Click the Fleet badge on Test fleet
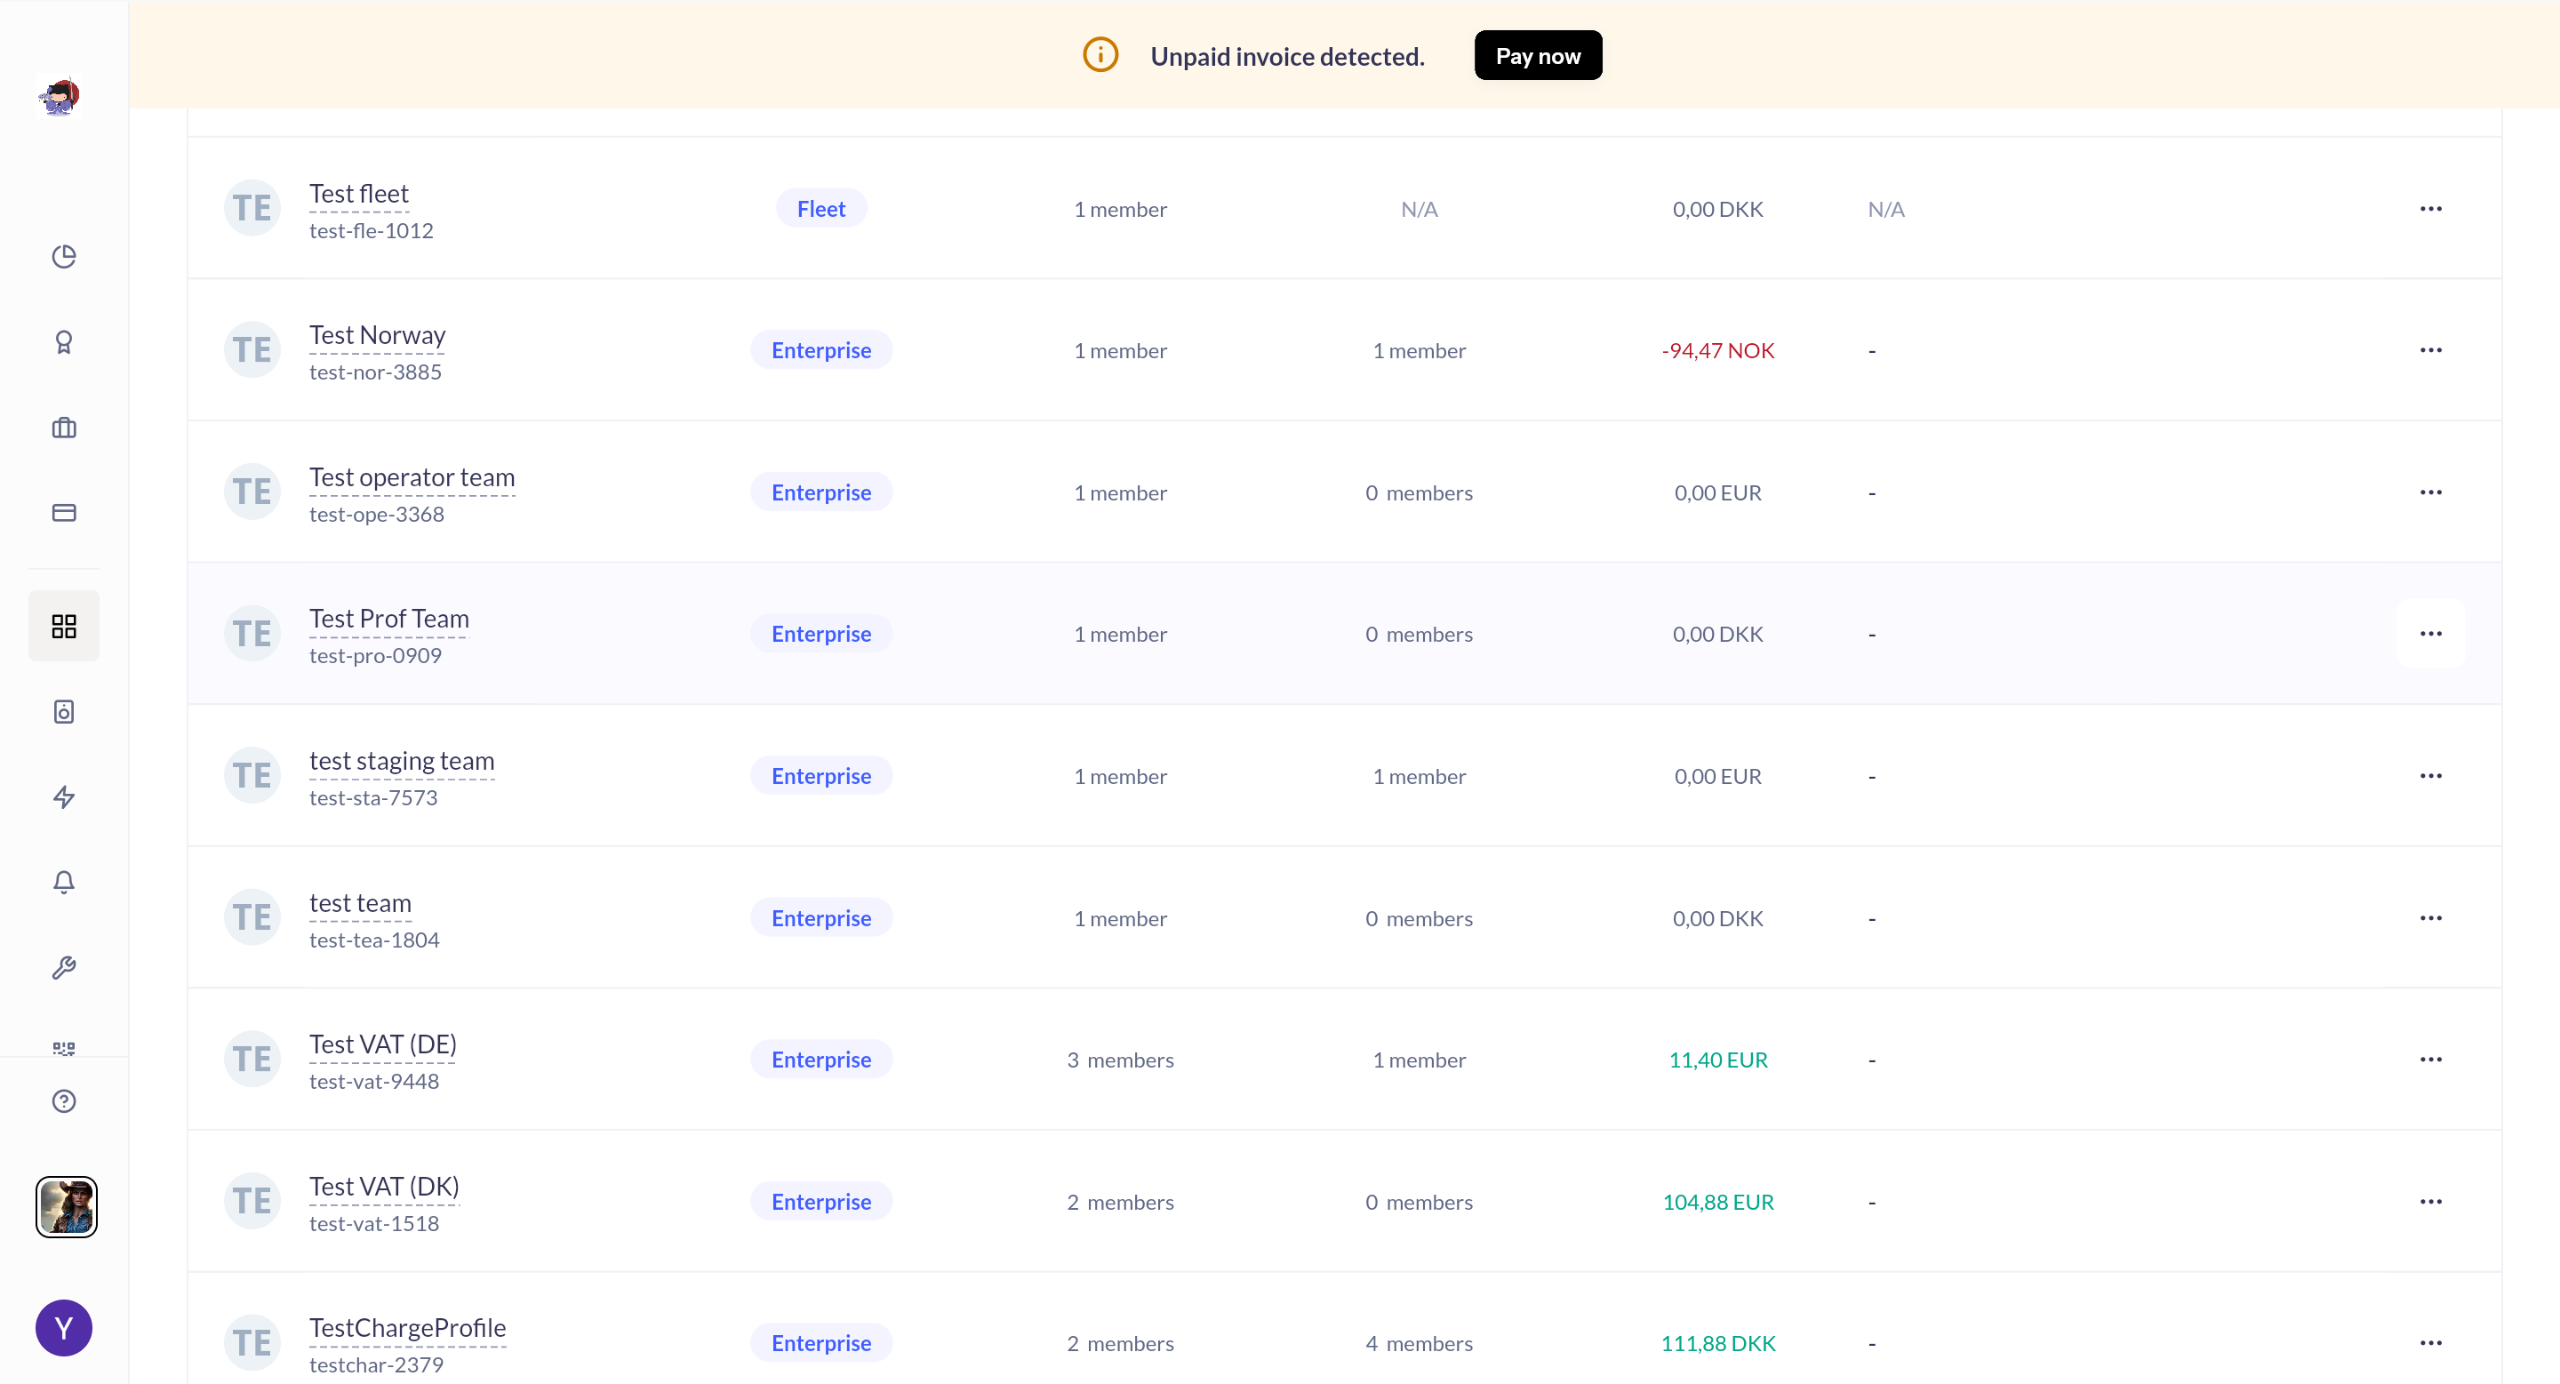 820,209
